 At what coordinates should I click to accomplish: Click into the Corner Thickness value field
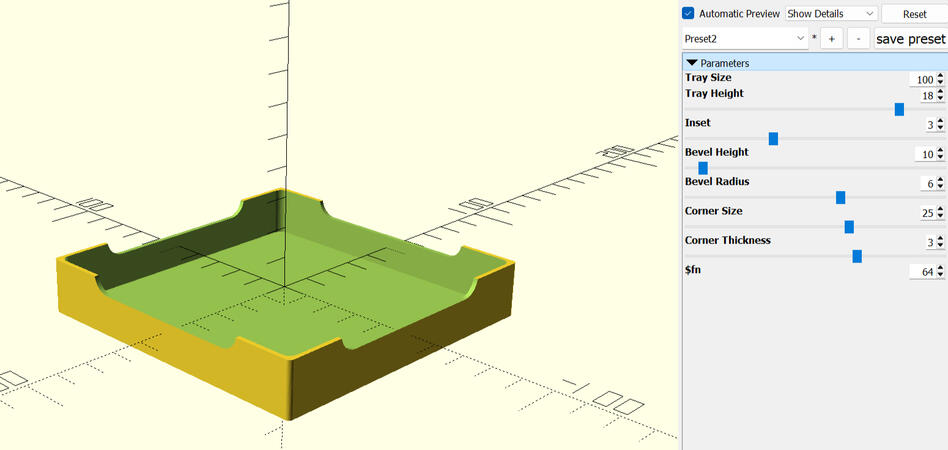click(x=930, y=243)
